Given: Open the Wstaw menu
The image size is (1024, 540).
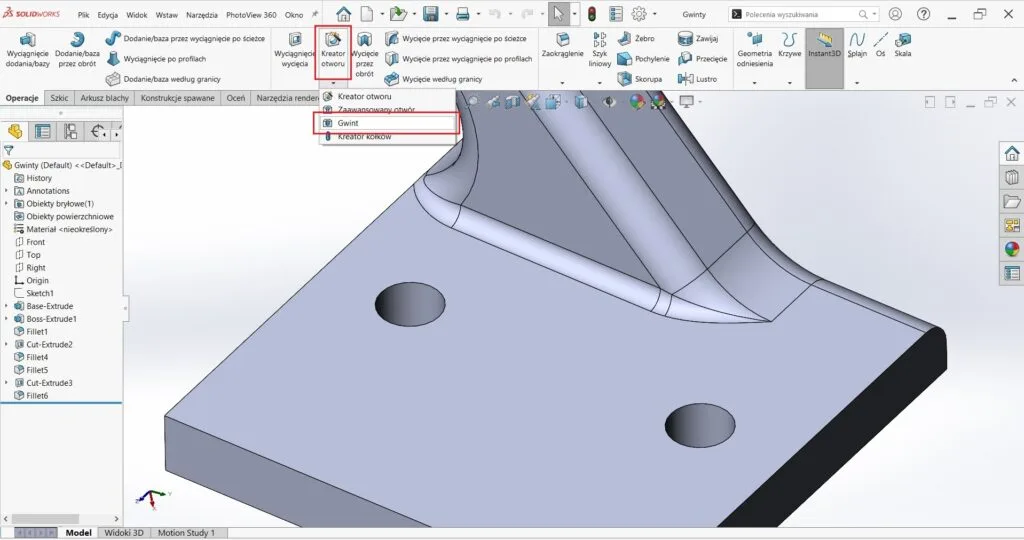Looking at the screenshot, I should click(x=167, y=14).
